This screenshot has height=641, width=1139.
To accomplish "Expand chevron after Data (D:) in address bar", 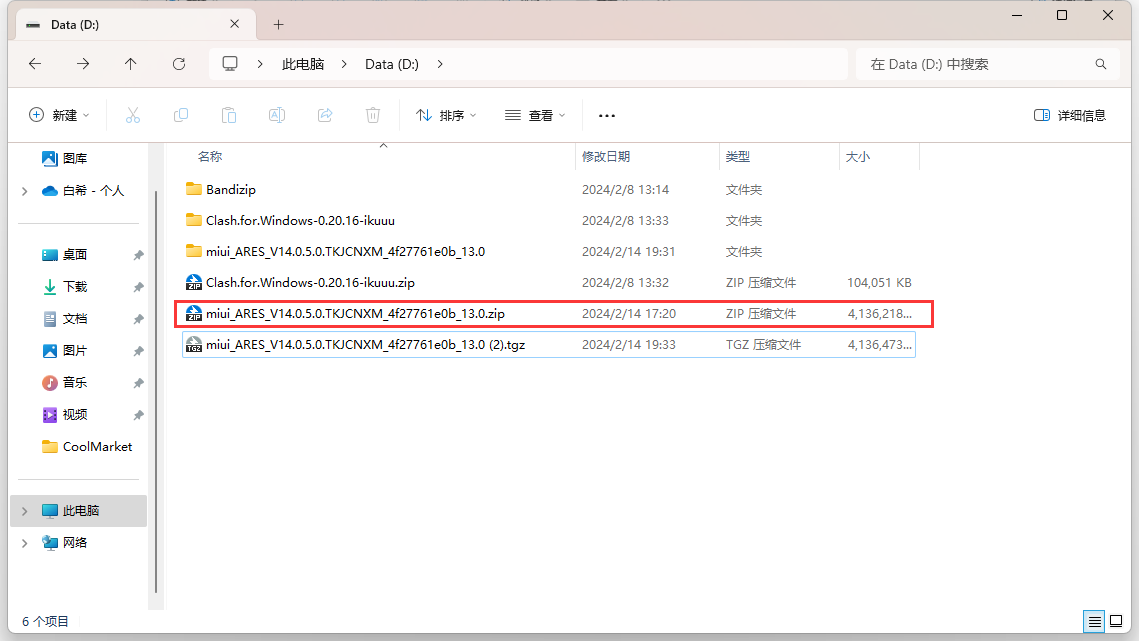I will [x=440, y=64].
